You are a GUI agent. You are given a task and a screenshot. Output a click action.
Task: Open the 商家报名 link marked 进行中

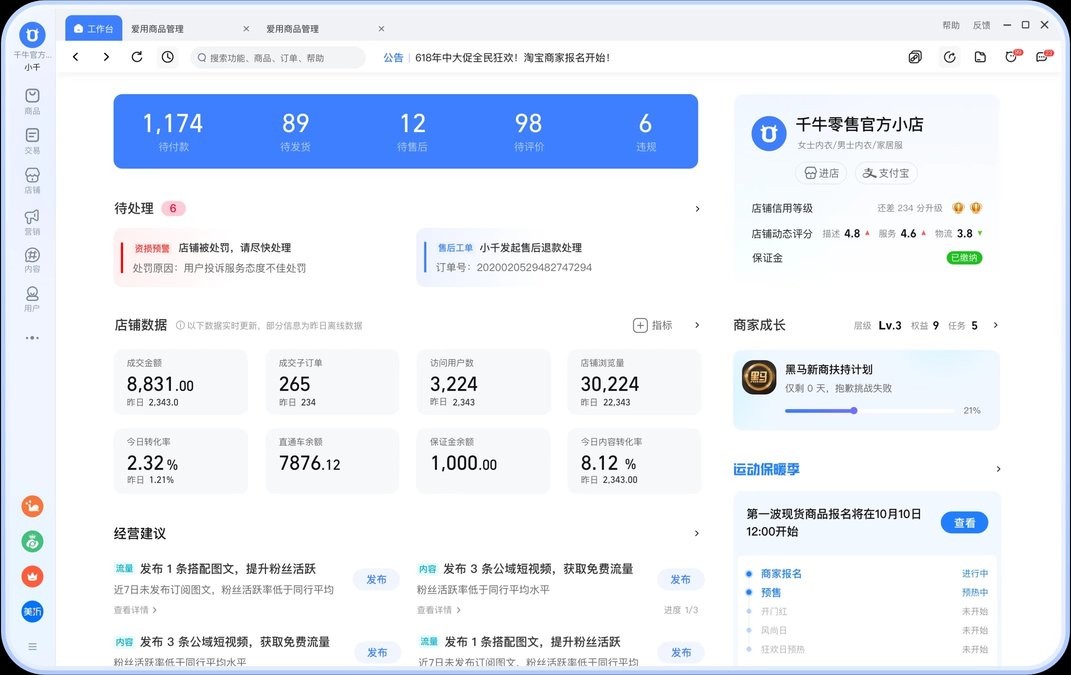(x=781, y=572)
